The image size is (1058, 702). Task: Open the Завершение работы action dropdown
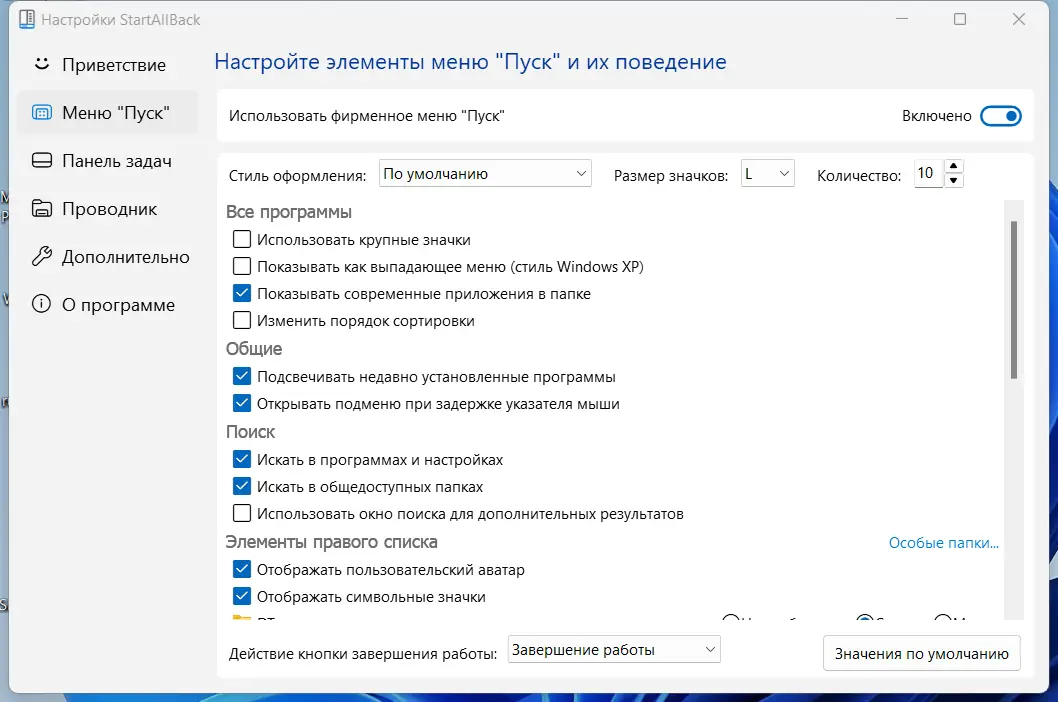click(613, 649)
